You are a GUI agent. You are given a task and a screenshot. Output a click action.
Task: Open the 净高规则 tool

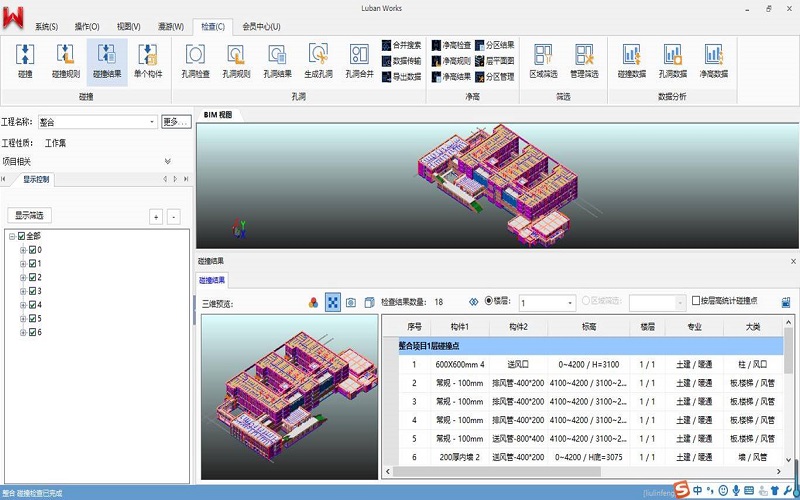point(451,61)
